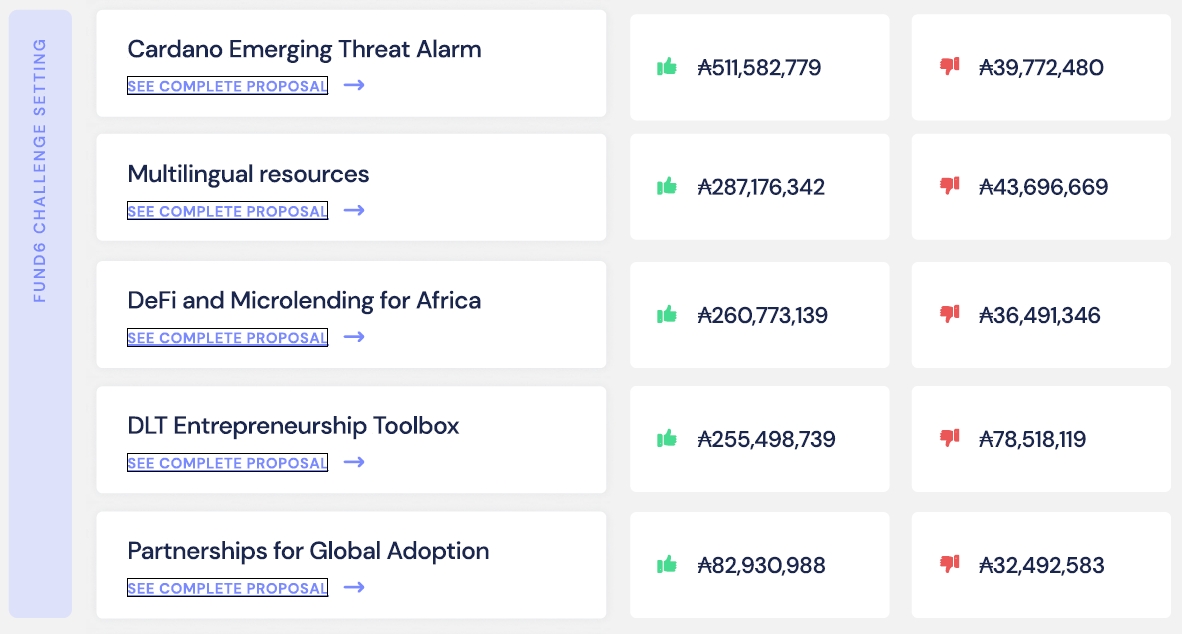Open See Complete Proposal for Cardano Emerging Threat Alarm
The height and width of the screenshot is (634, 1182).
pyautogui.click(x=227, y=86)
